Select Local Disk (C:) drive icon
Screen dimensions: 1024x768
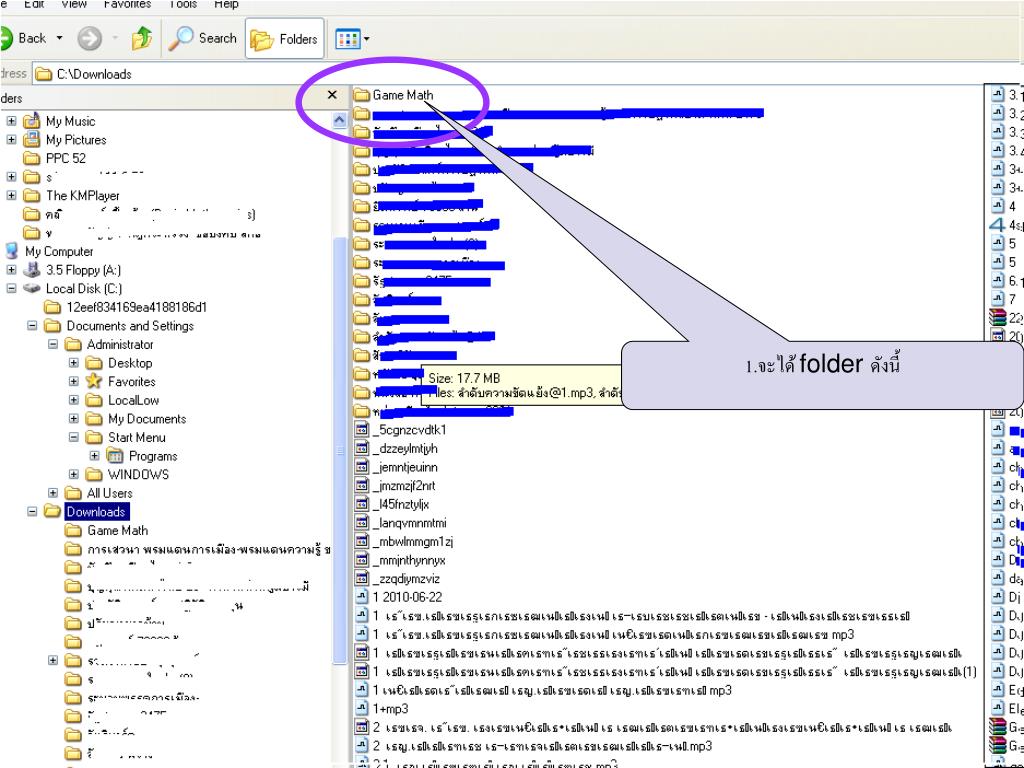(31, 289)
